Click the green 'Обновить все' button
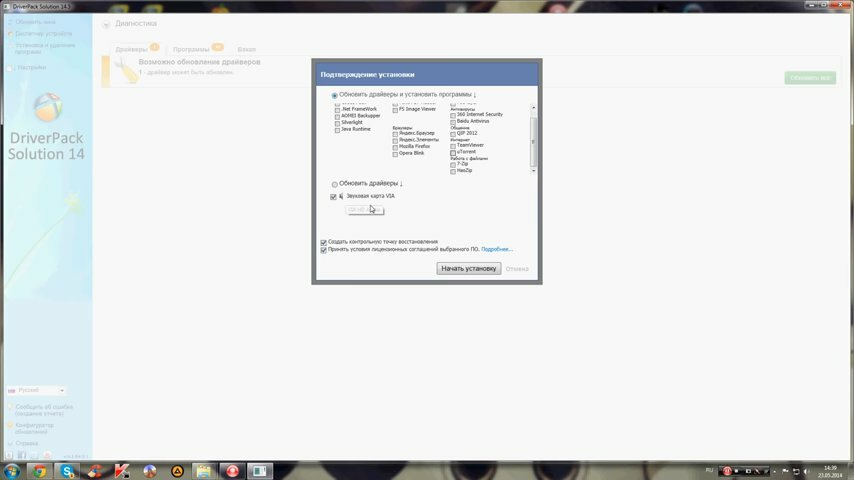 810,78
